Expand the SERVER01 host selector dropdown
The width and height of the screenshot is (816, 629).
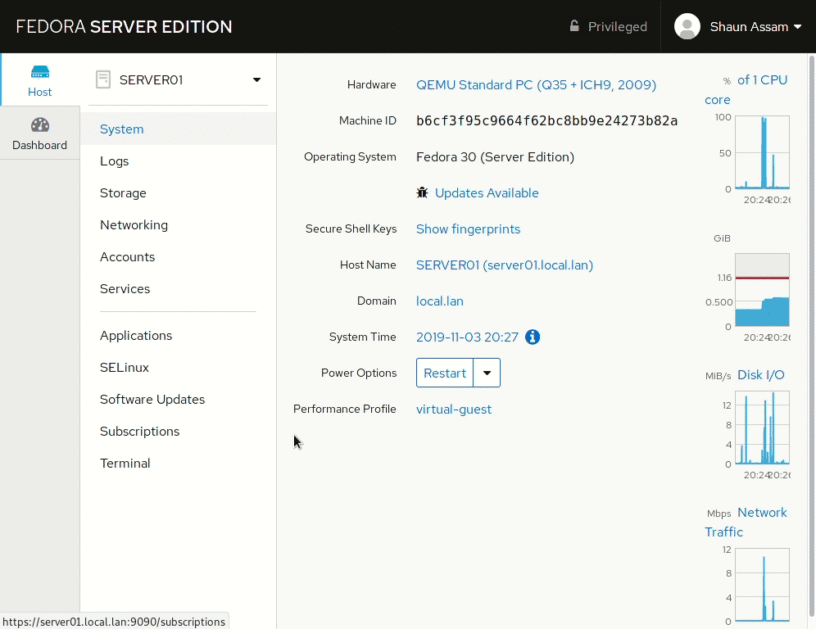256,80
